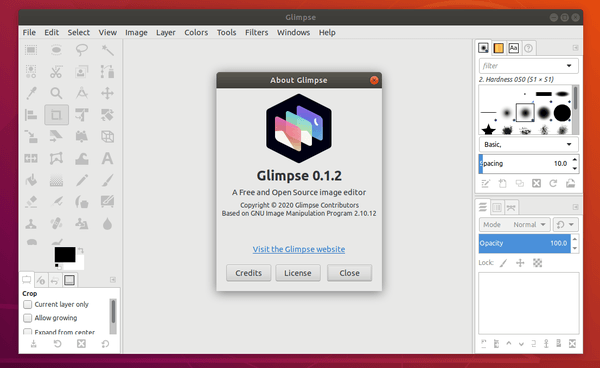This screenshot has width=600, height=368.
Task: Delete the brush in Brushes panel
Action: pos(536,184)
